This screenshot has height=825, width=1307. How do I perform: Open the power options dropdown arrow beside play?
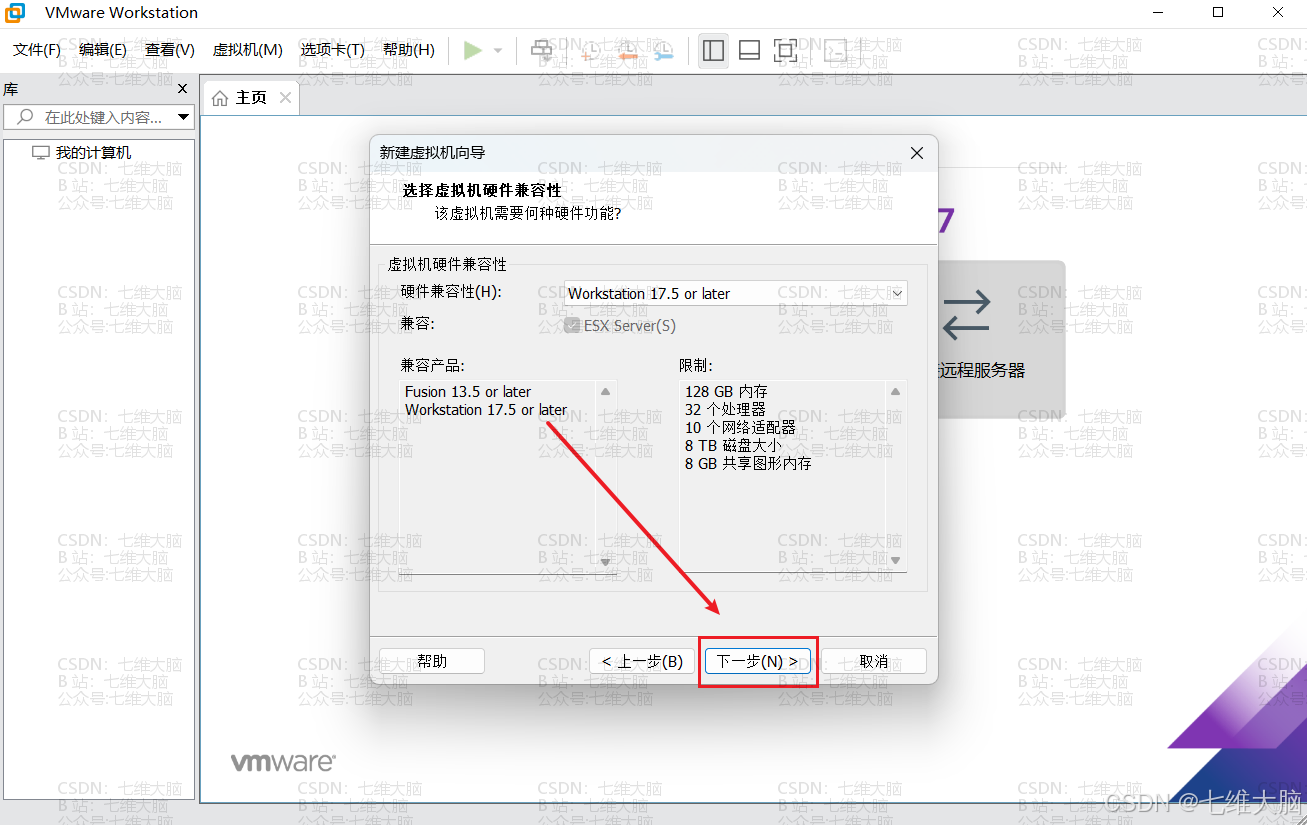coord(498,50)
